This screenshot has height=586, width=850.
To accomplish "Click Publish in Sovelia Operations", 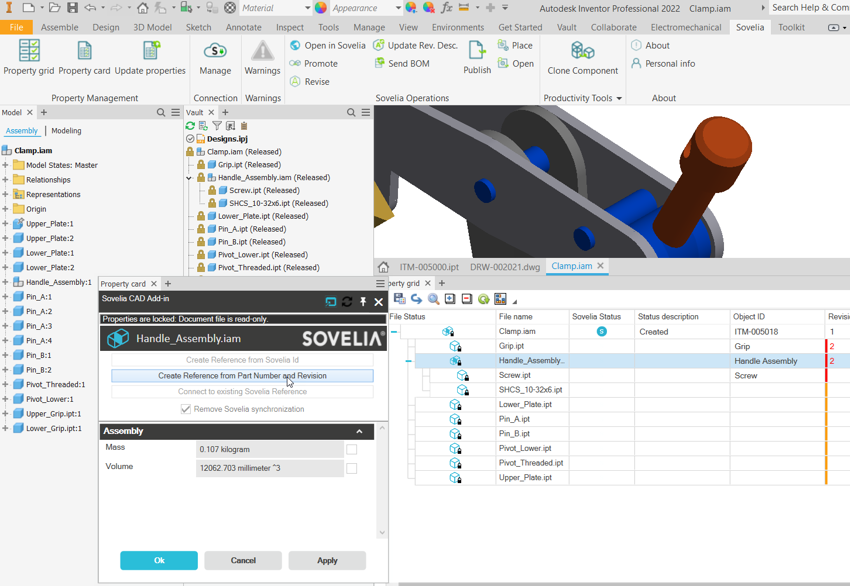I will [x=477, y=57].
